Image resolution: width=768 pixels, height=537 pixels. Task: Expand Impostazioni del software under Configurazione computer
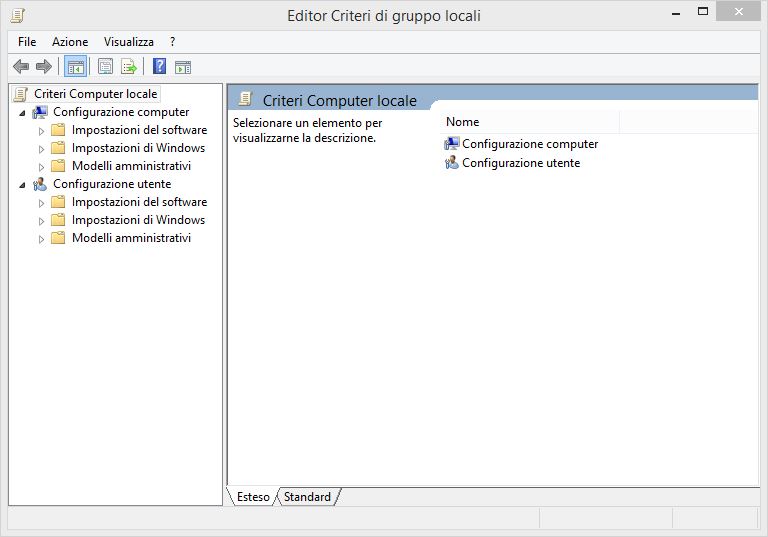pyautogui.click(x=41, y=131)
